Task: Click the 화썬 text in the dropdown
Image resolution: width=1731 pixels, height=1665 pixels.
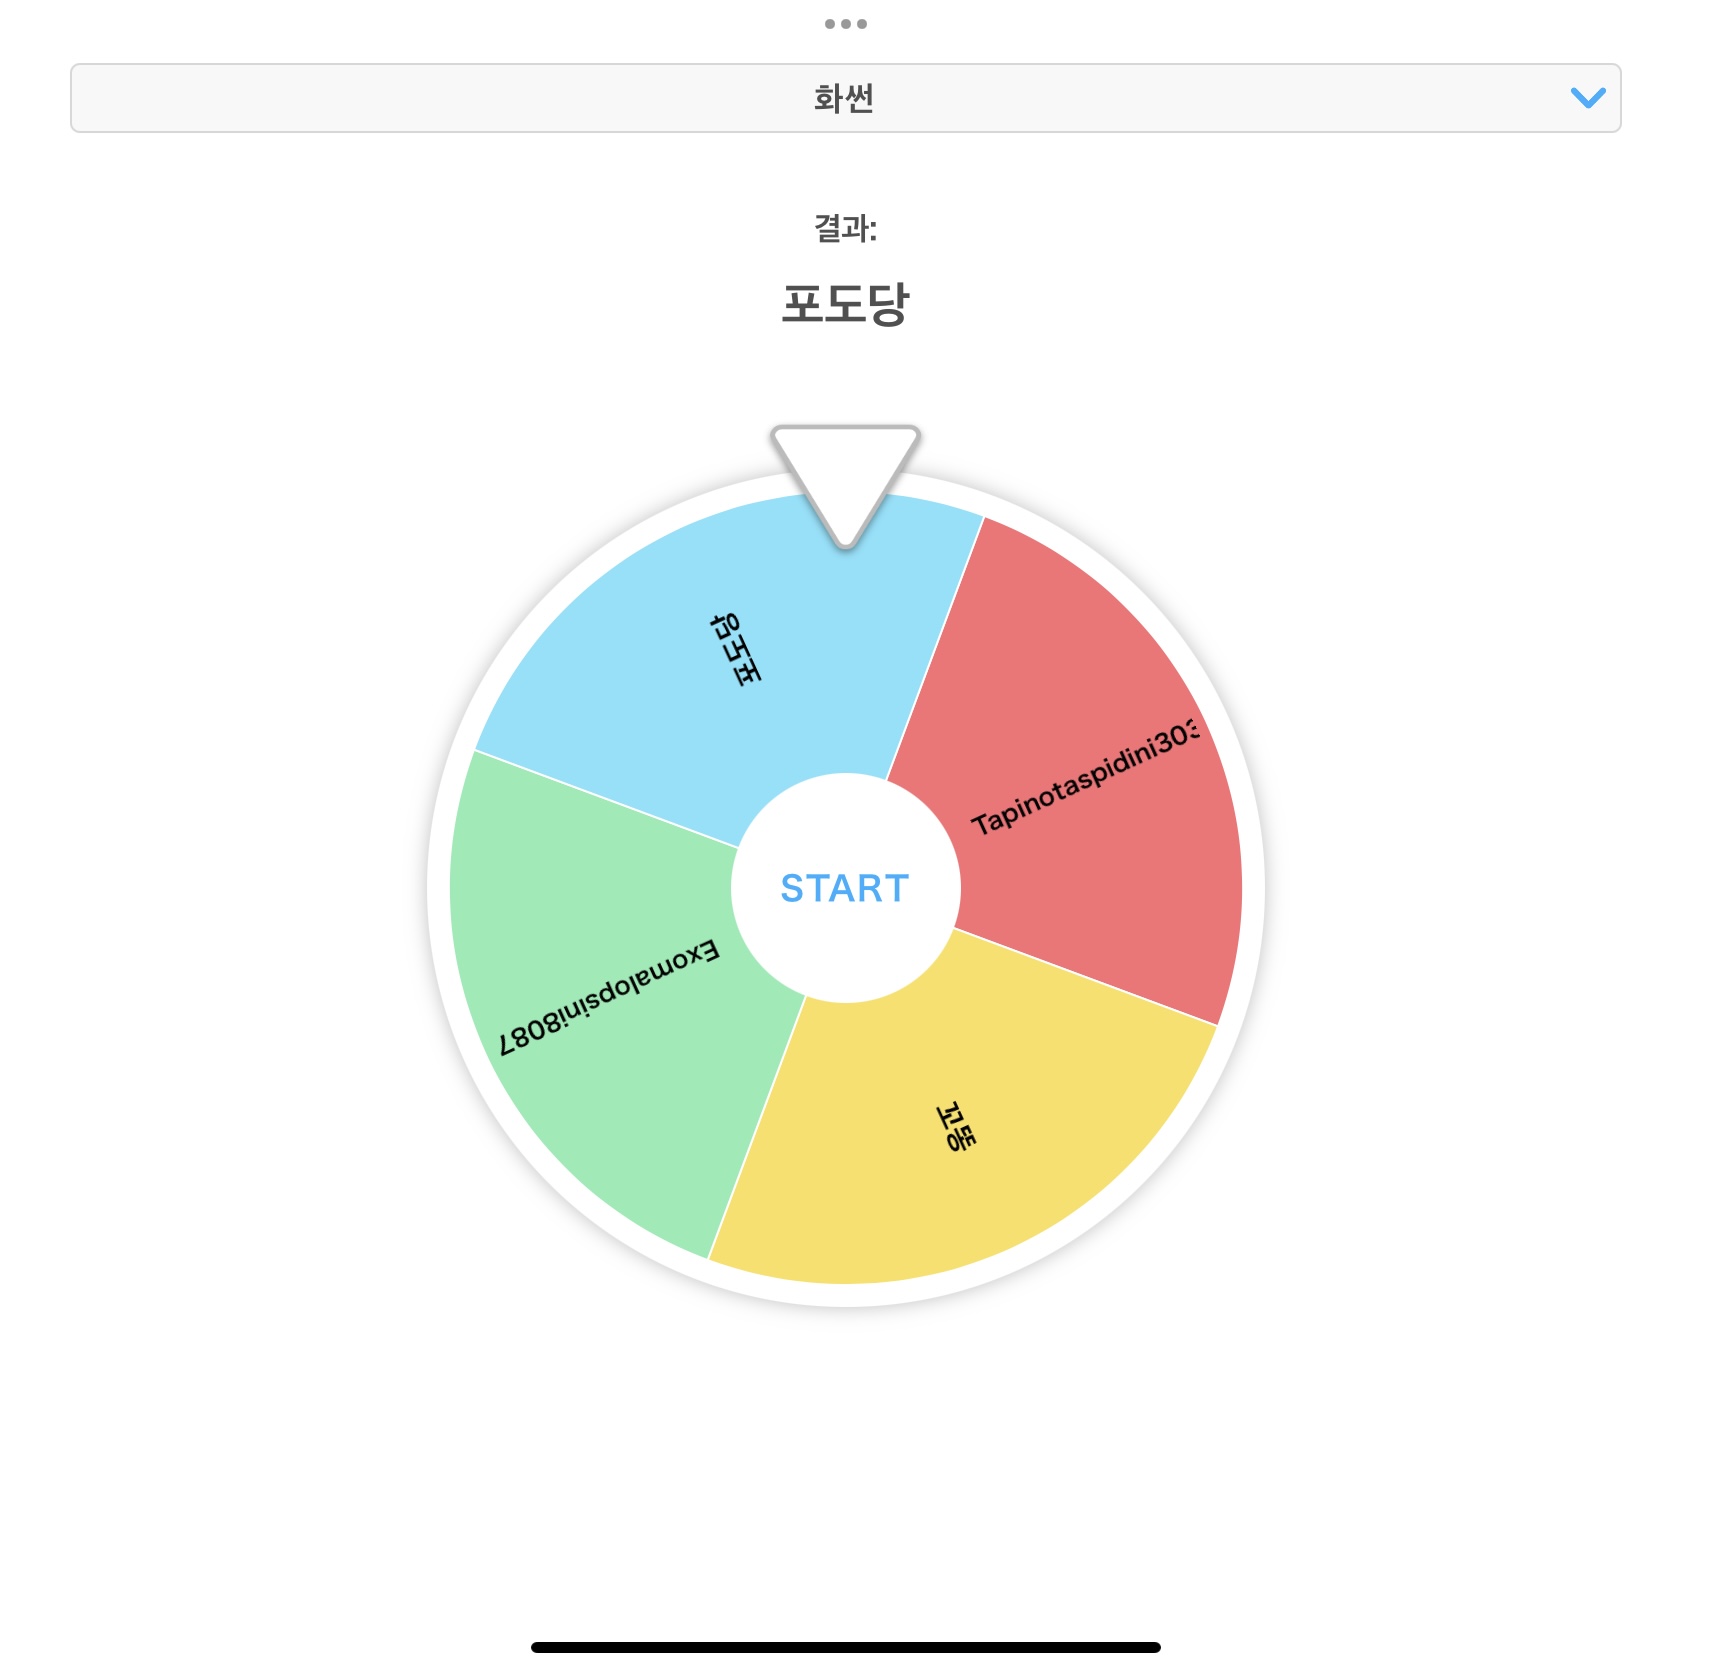Action: coord(844,98)
